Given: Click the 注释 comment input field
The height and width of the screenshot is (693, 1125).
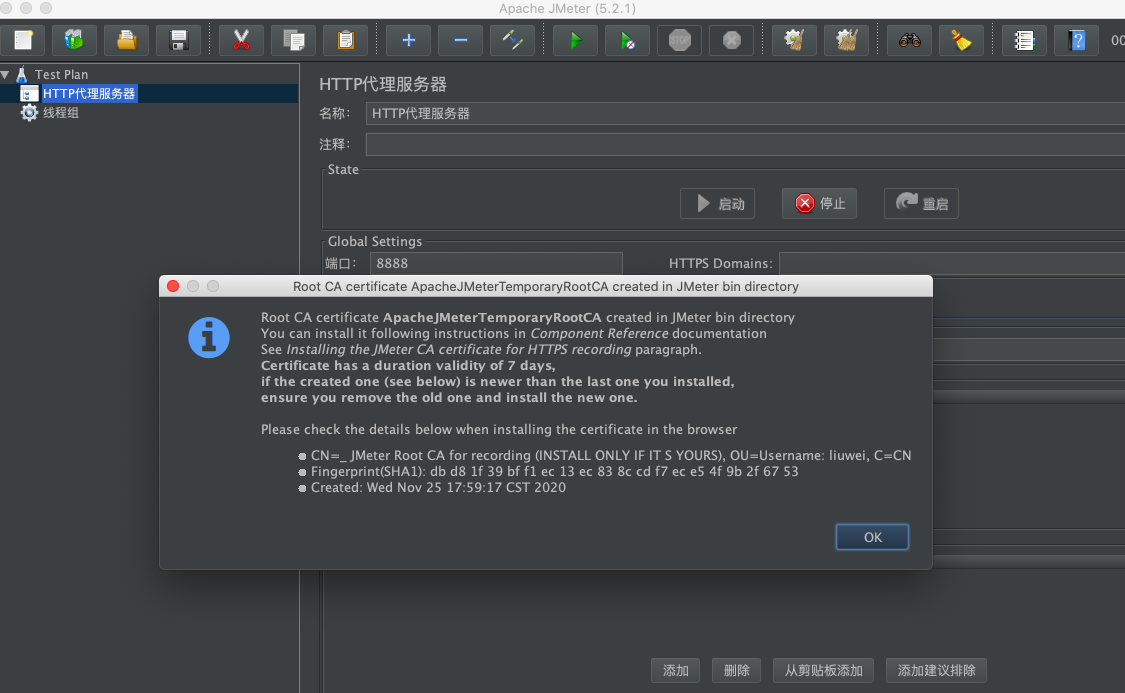Looking at the screenshot, I should tap(745, 144).
